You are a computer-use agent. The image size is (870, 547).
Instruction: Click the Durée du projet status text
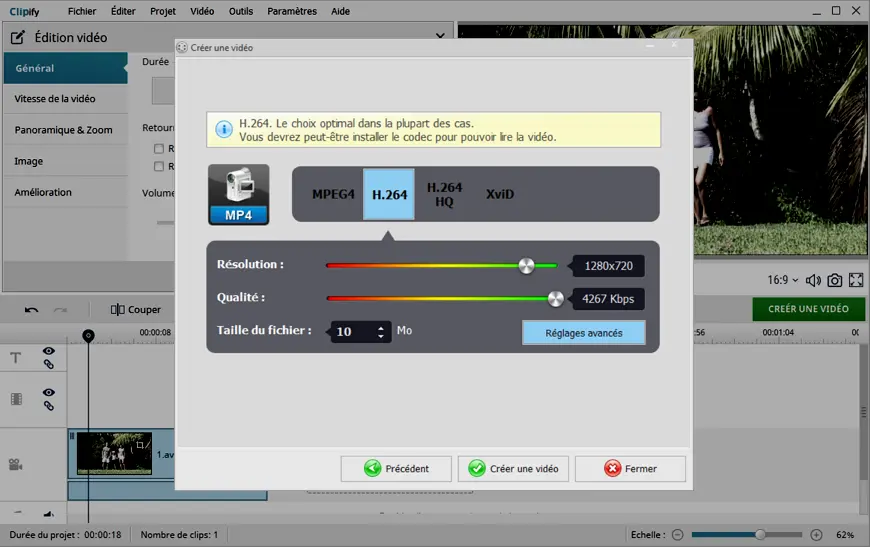65,535
